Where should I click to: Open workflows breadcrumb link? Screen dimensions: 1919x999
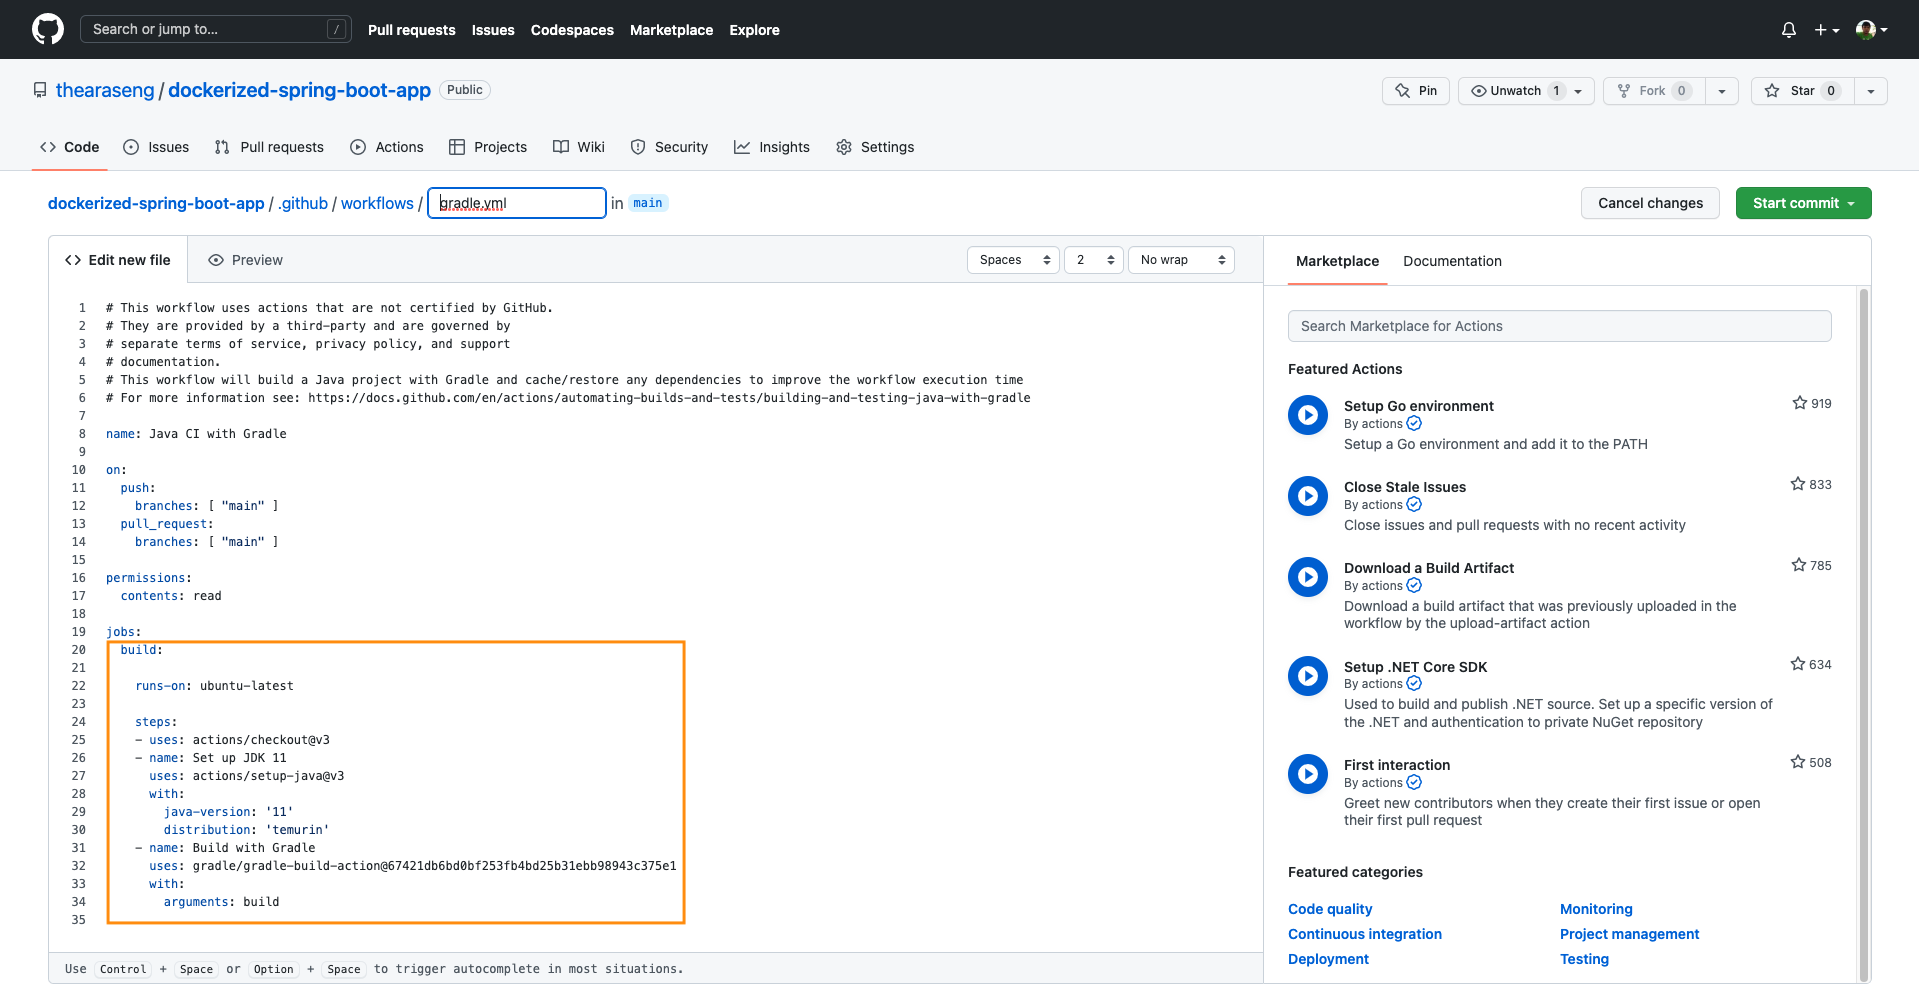click(x=377, y=203)
